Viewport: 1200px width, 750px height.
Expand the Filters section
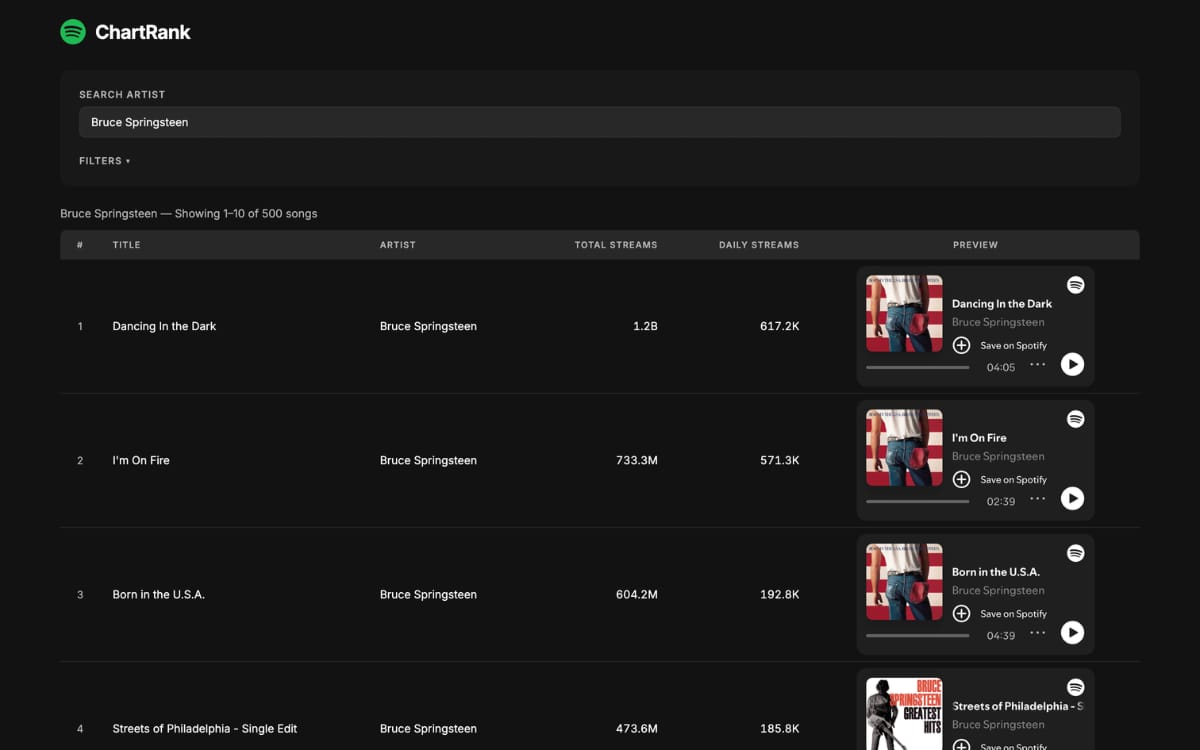tap(105, 161)
